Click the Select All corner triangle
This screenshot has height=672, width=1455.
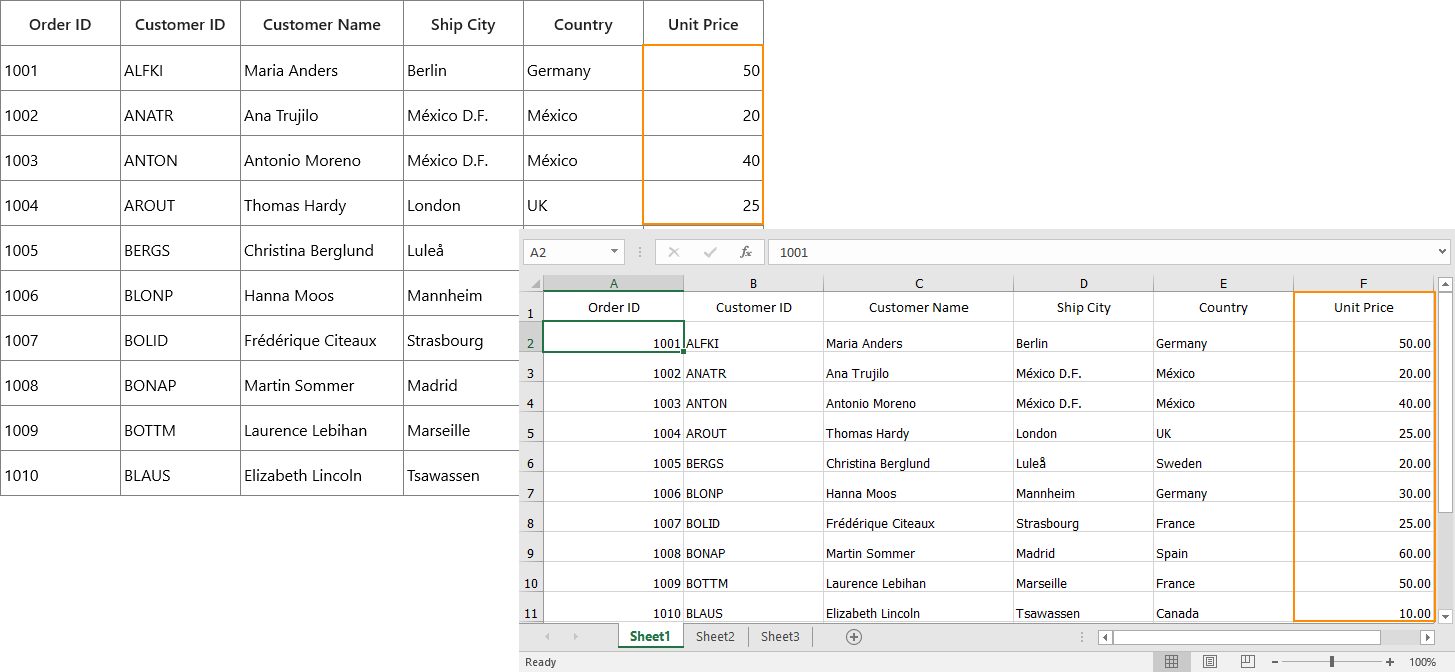(534, 284)
